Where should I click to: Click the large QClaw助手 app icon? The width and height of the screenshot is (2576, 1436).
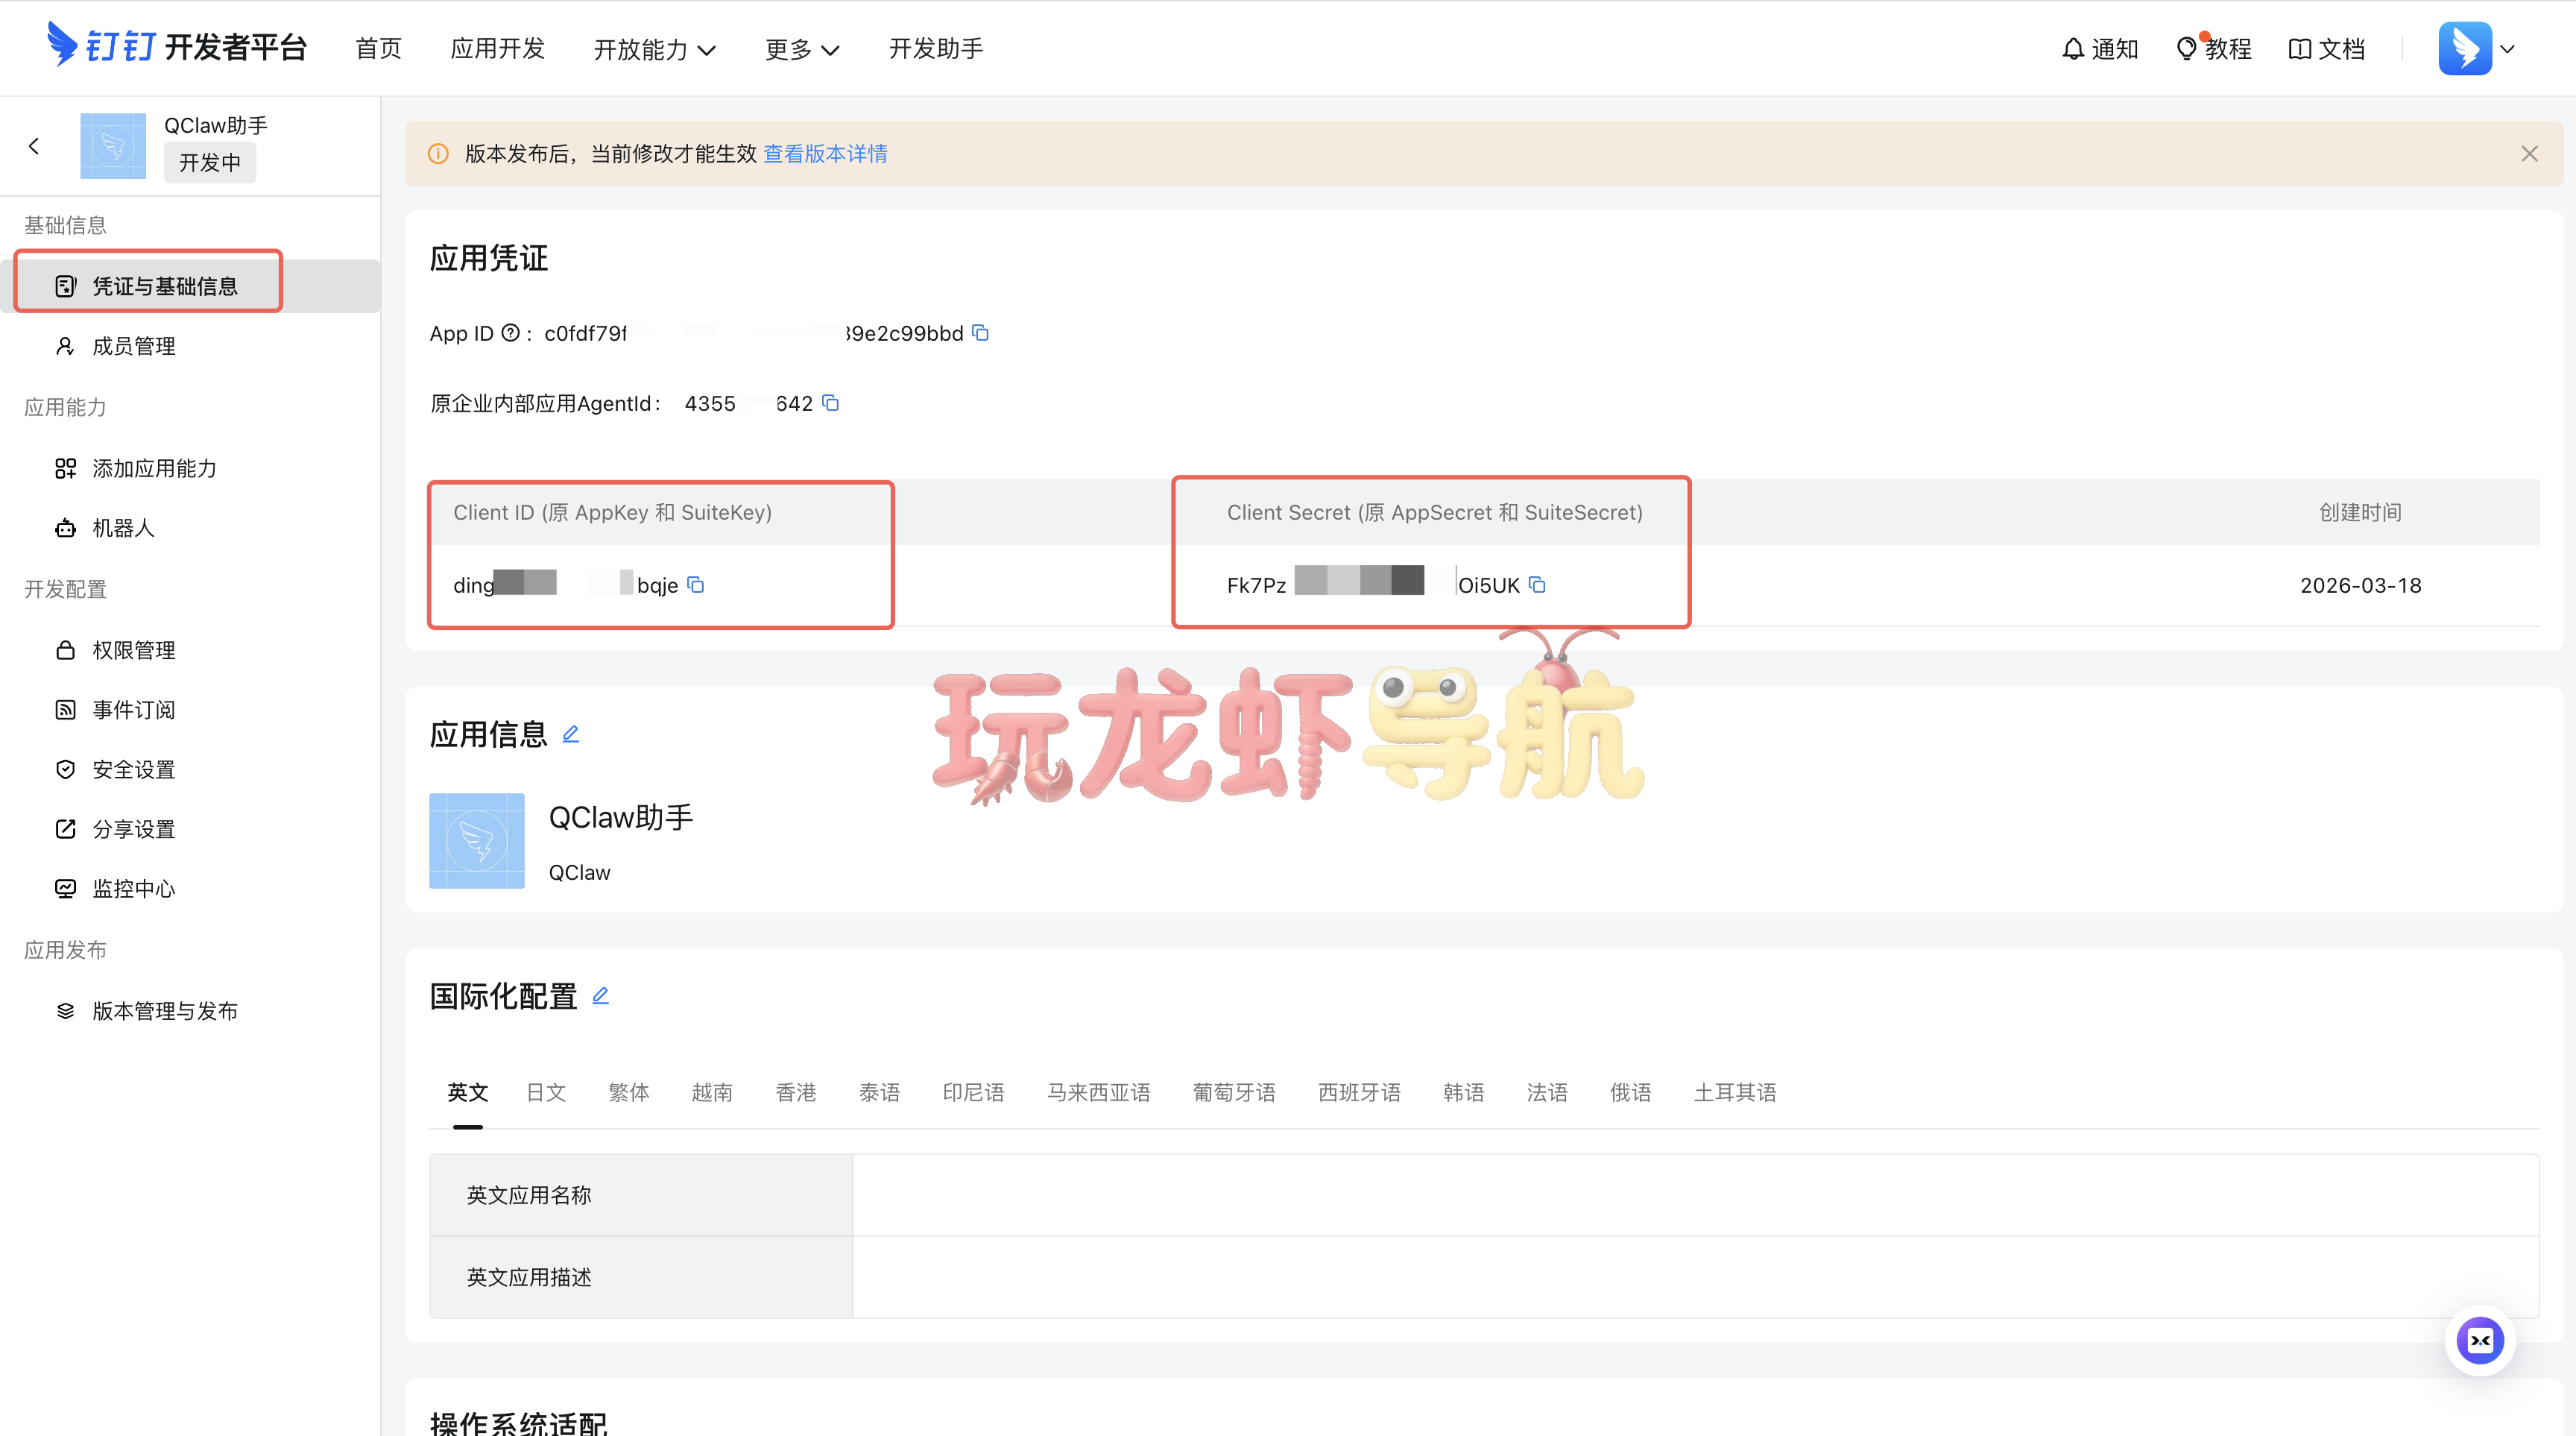pos(477,841)
